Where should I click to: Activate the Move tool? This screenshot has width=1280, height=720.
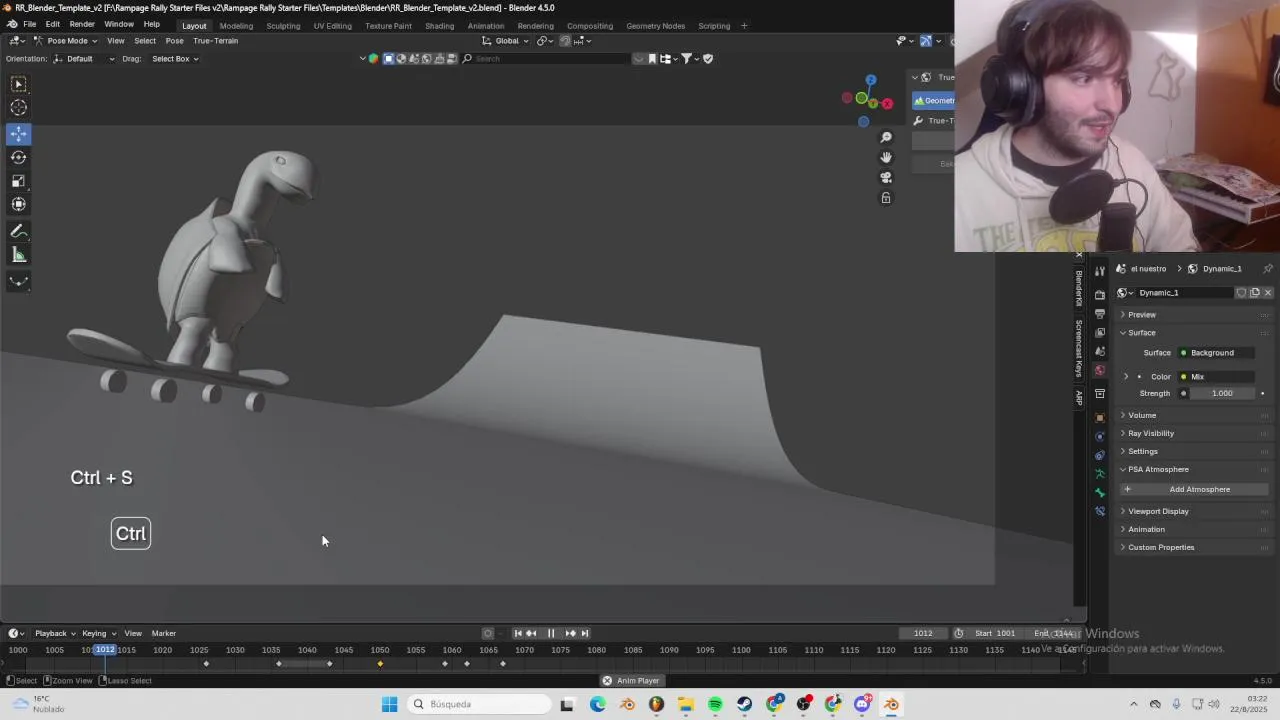[x=19, y=133]
